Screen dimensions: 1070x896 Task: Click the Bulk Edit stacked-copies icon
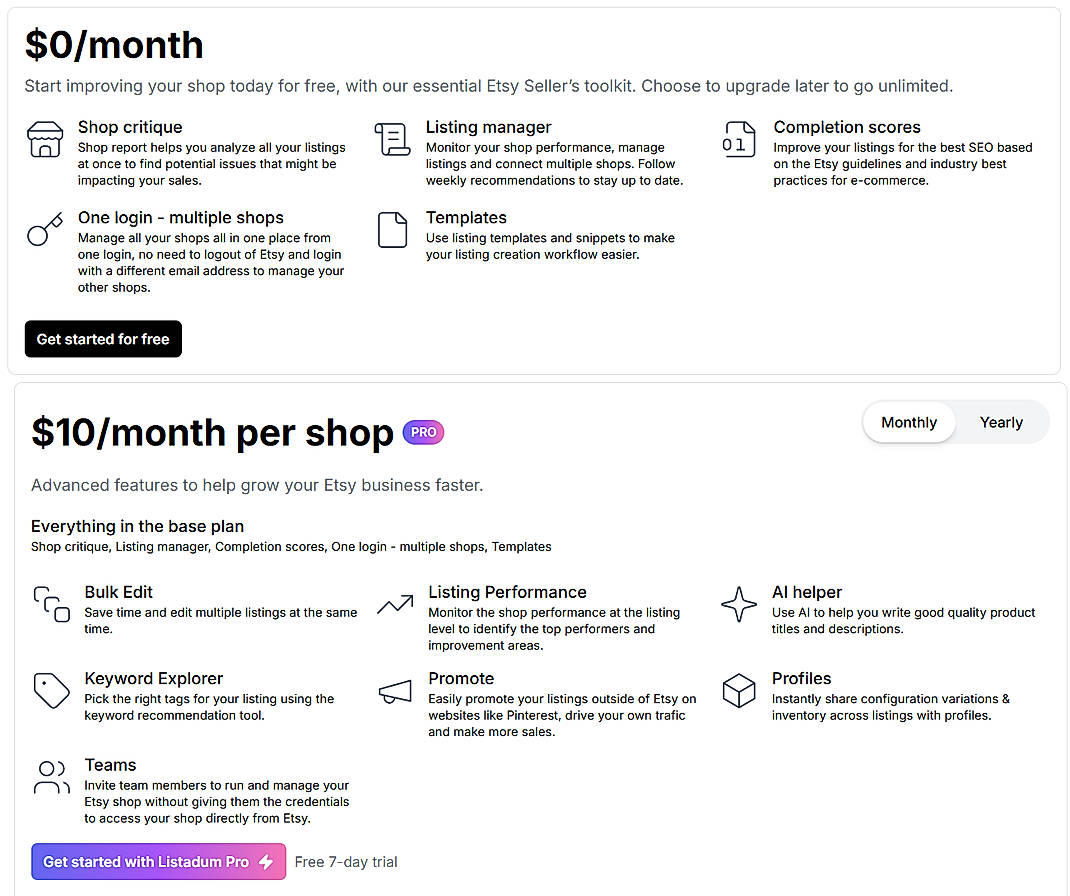[x=51, y=604]
